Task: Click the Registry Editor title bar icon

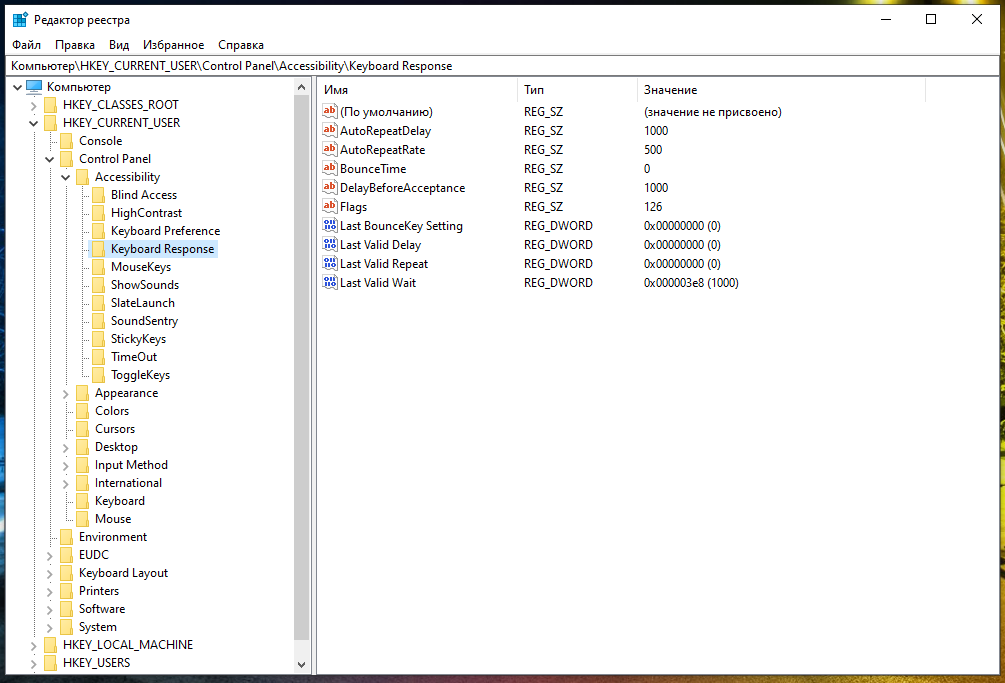Action: (x=20, y=20)
